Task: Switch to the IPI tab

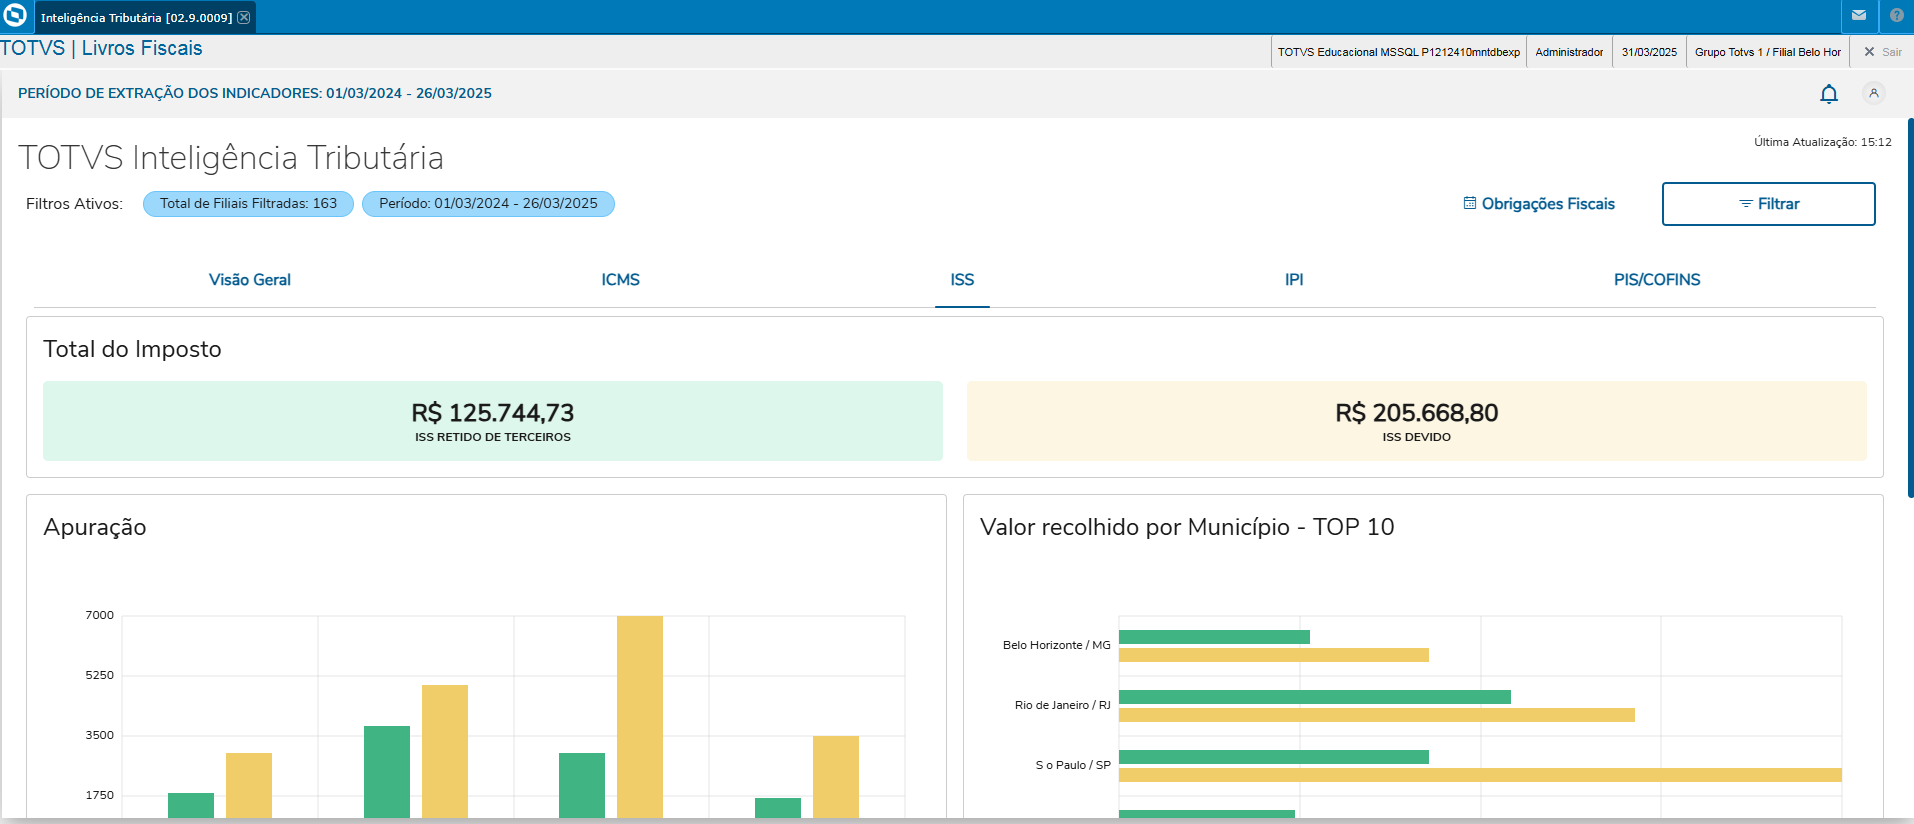Action: pos(1294,280)
